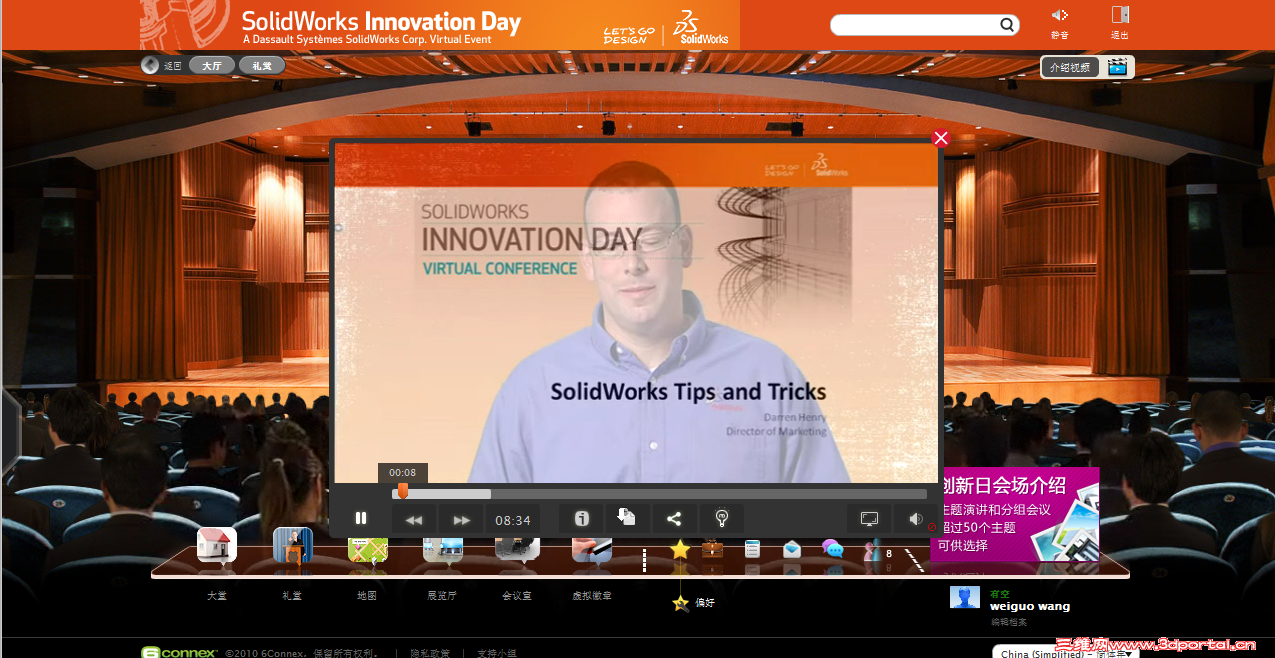Click the clapperboard video icon

click(x=1117, y=67)
